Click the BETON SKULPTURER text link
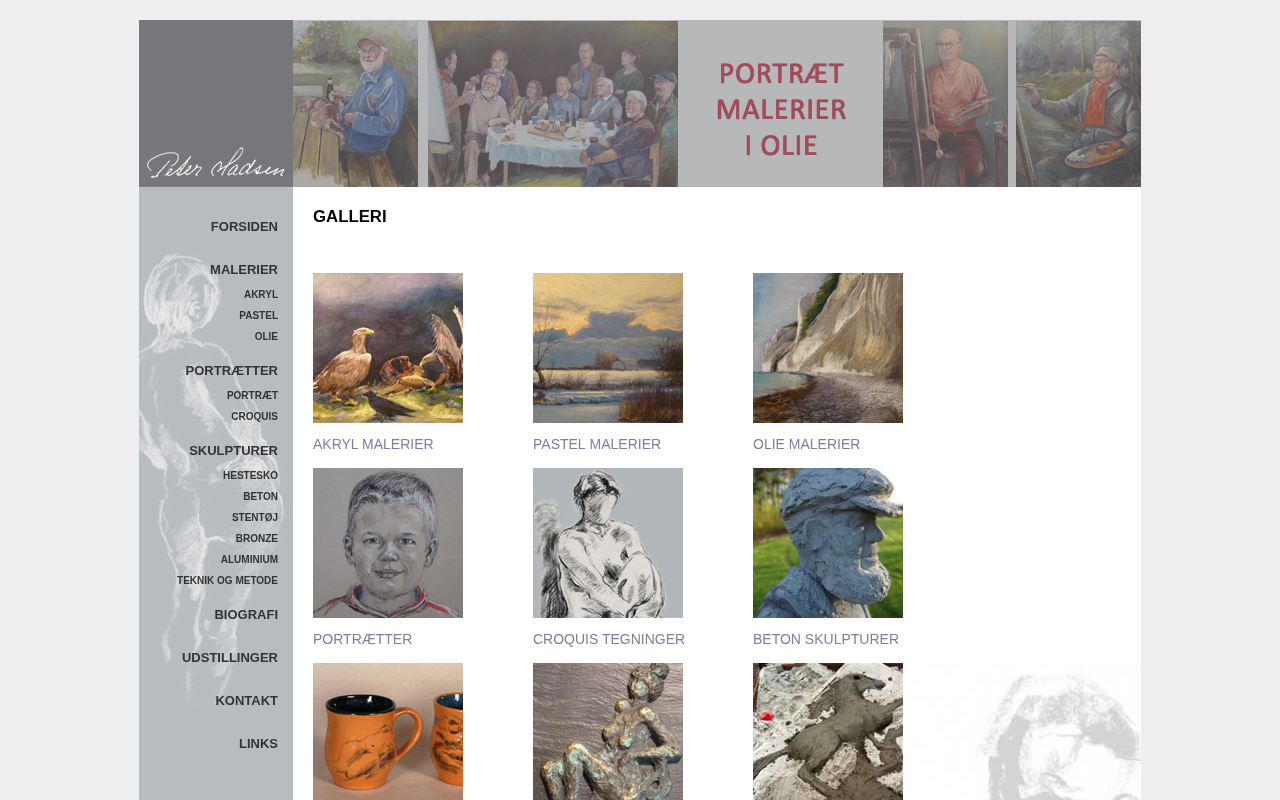The image size is (1280, 800). point(826,639)
